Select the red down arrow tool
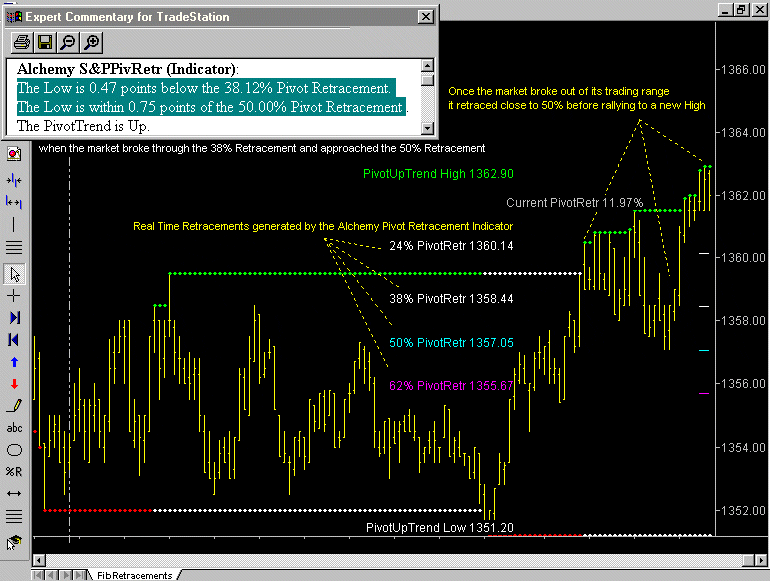This screenshot has width=770, height=582. pyautogui.click(x=14, y=384)
